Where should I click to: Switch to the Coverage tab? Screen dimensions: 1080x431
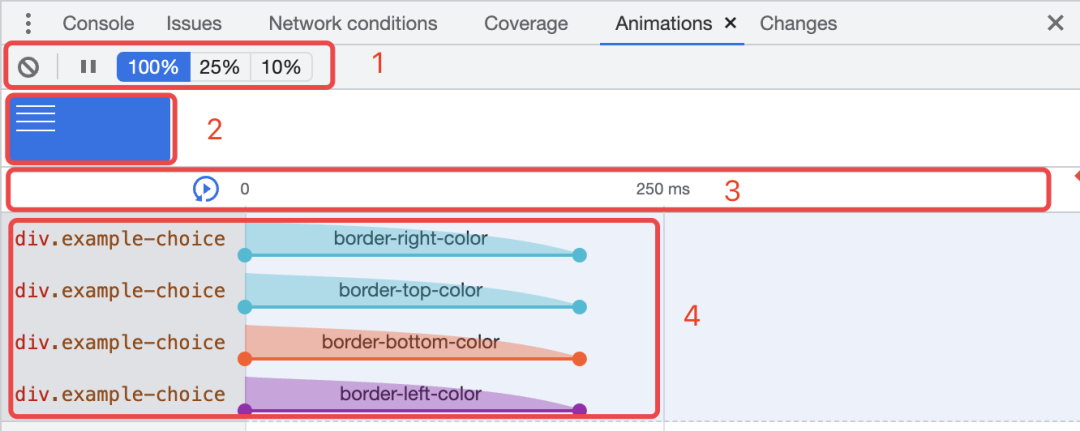[x=526, y=23]
